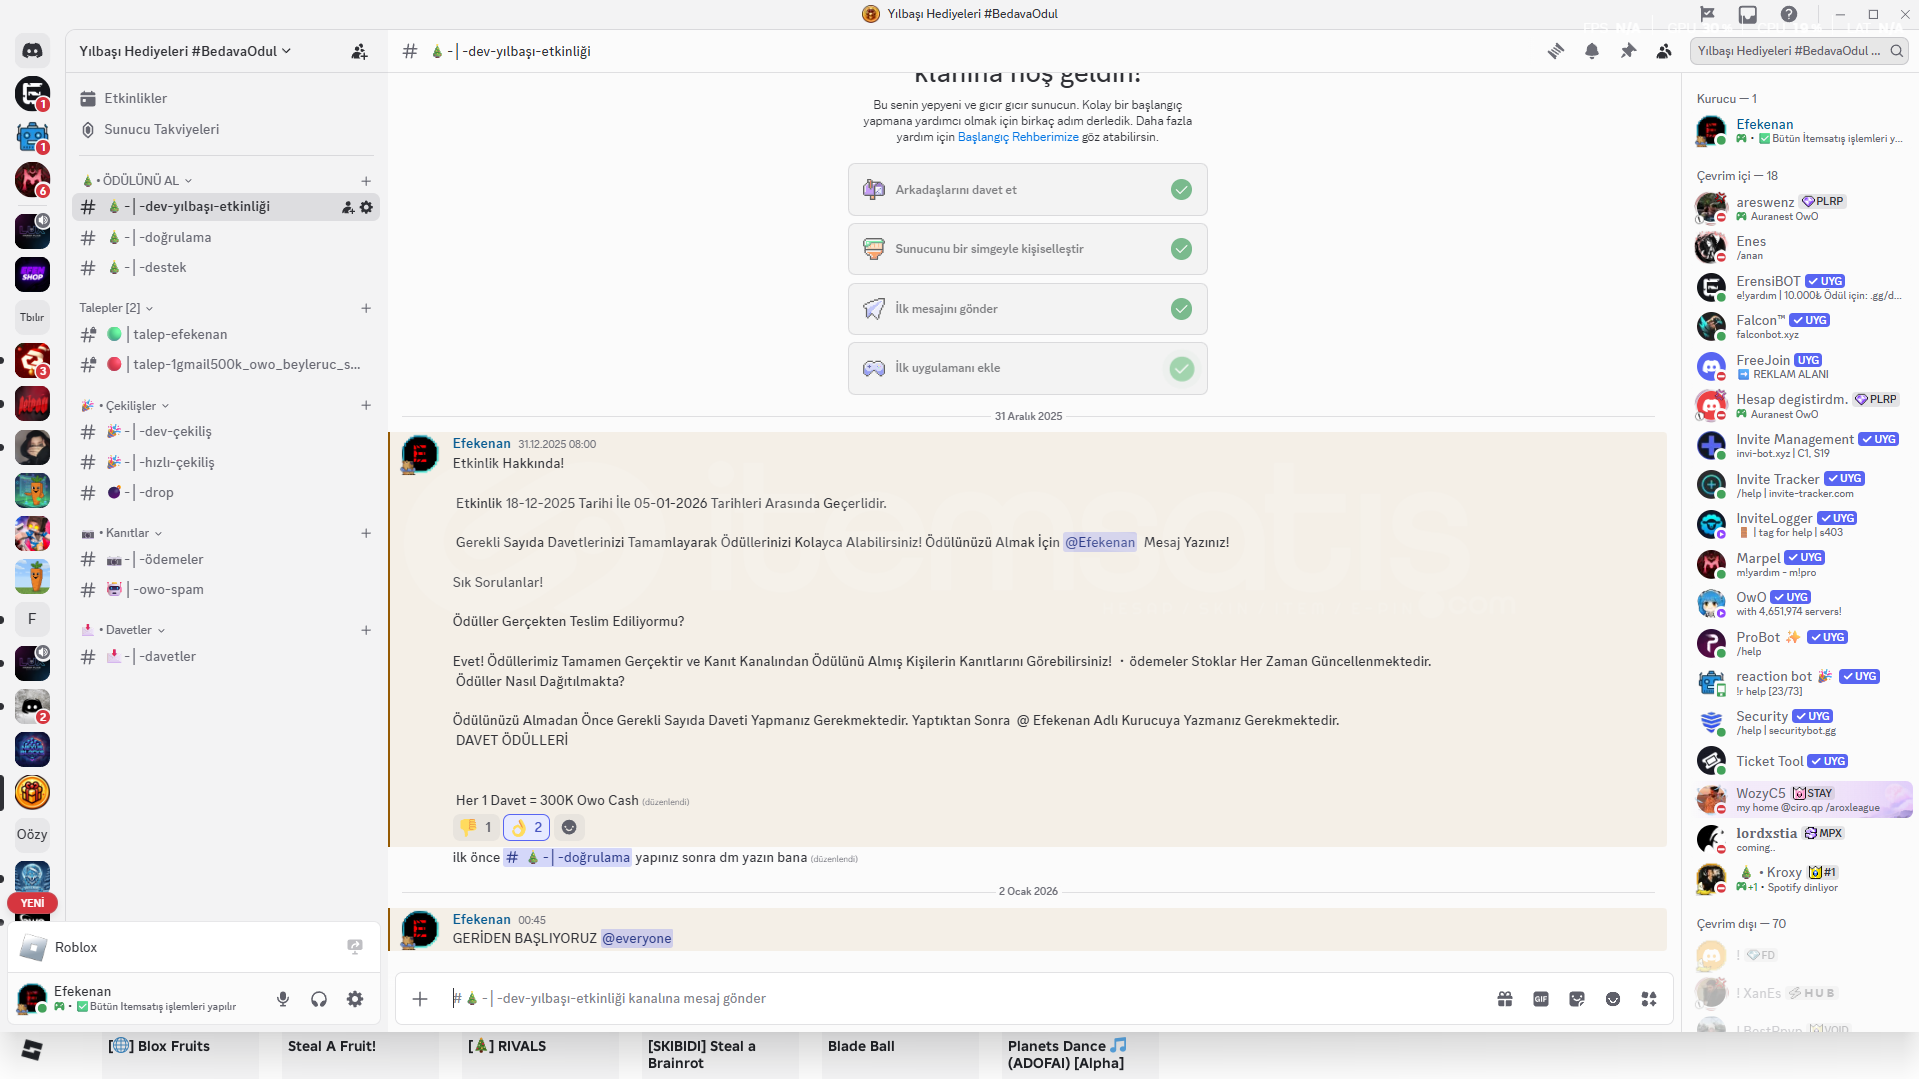Click the Arkadaşlarını davet et card
1919x1079 pixels.
[1027, 190]
